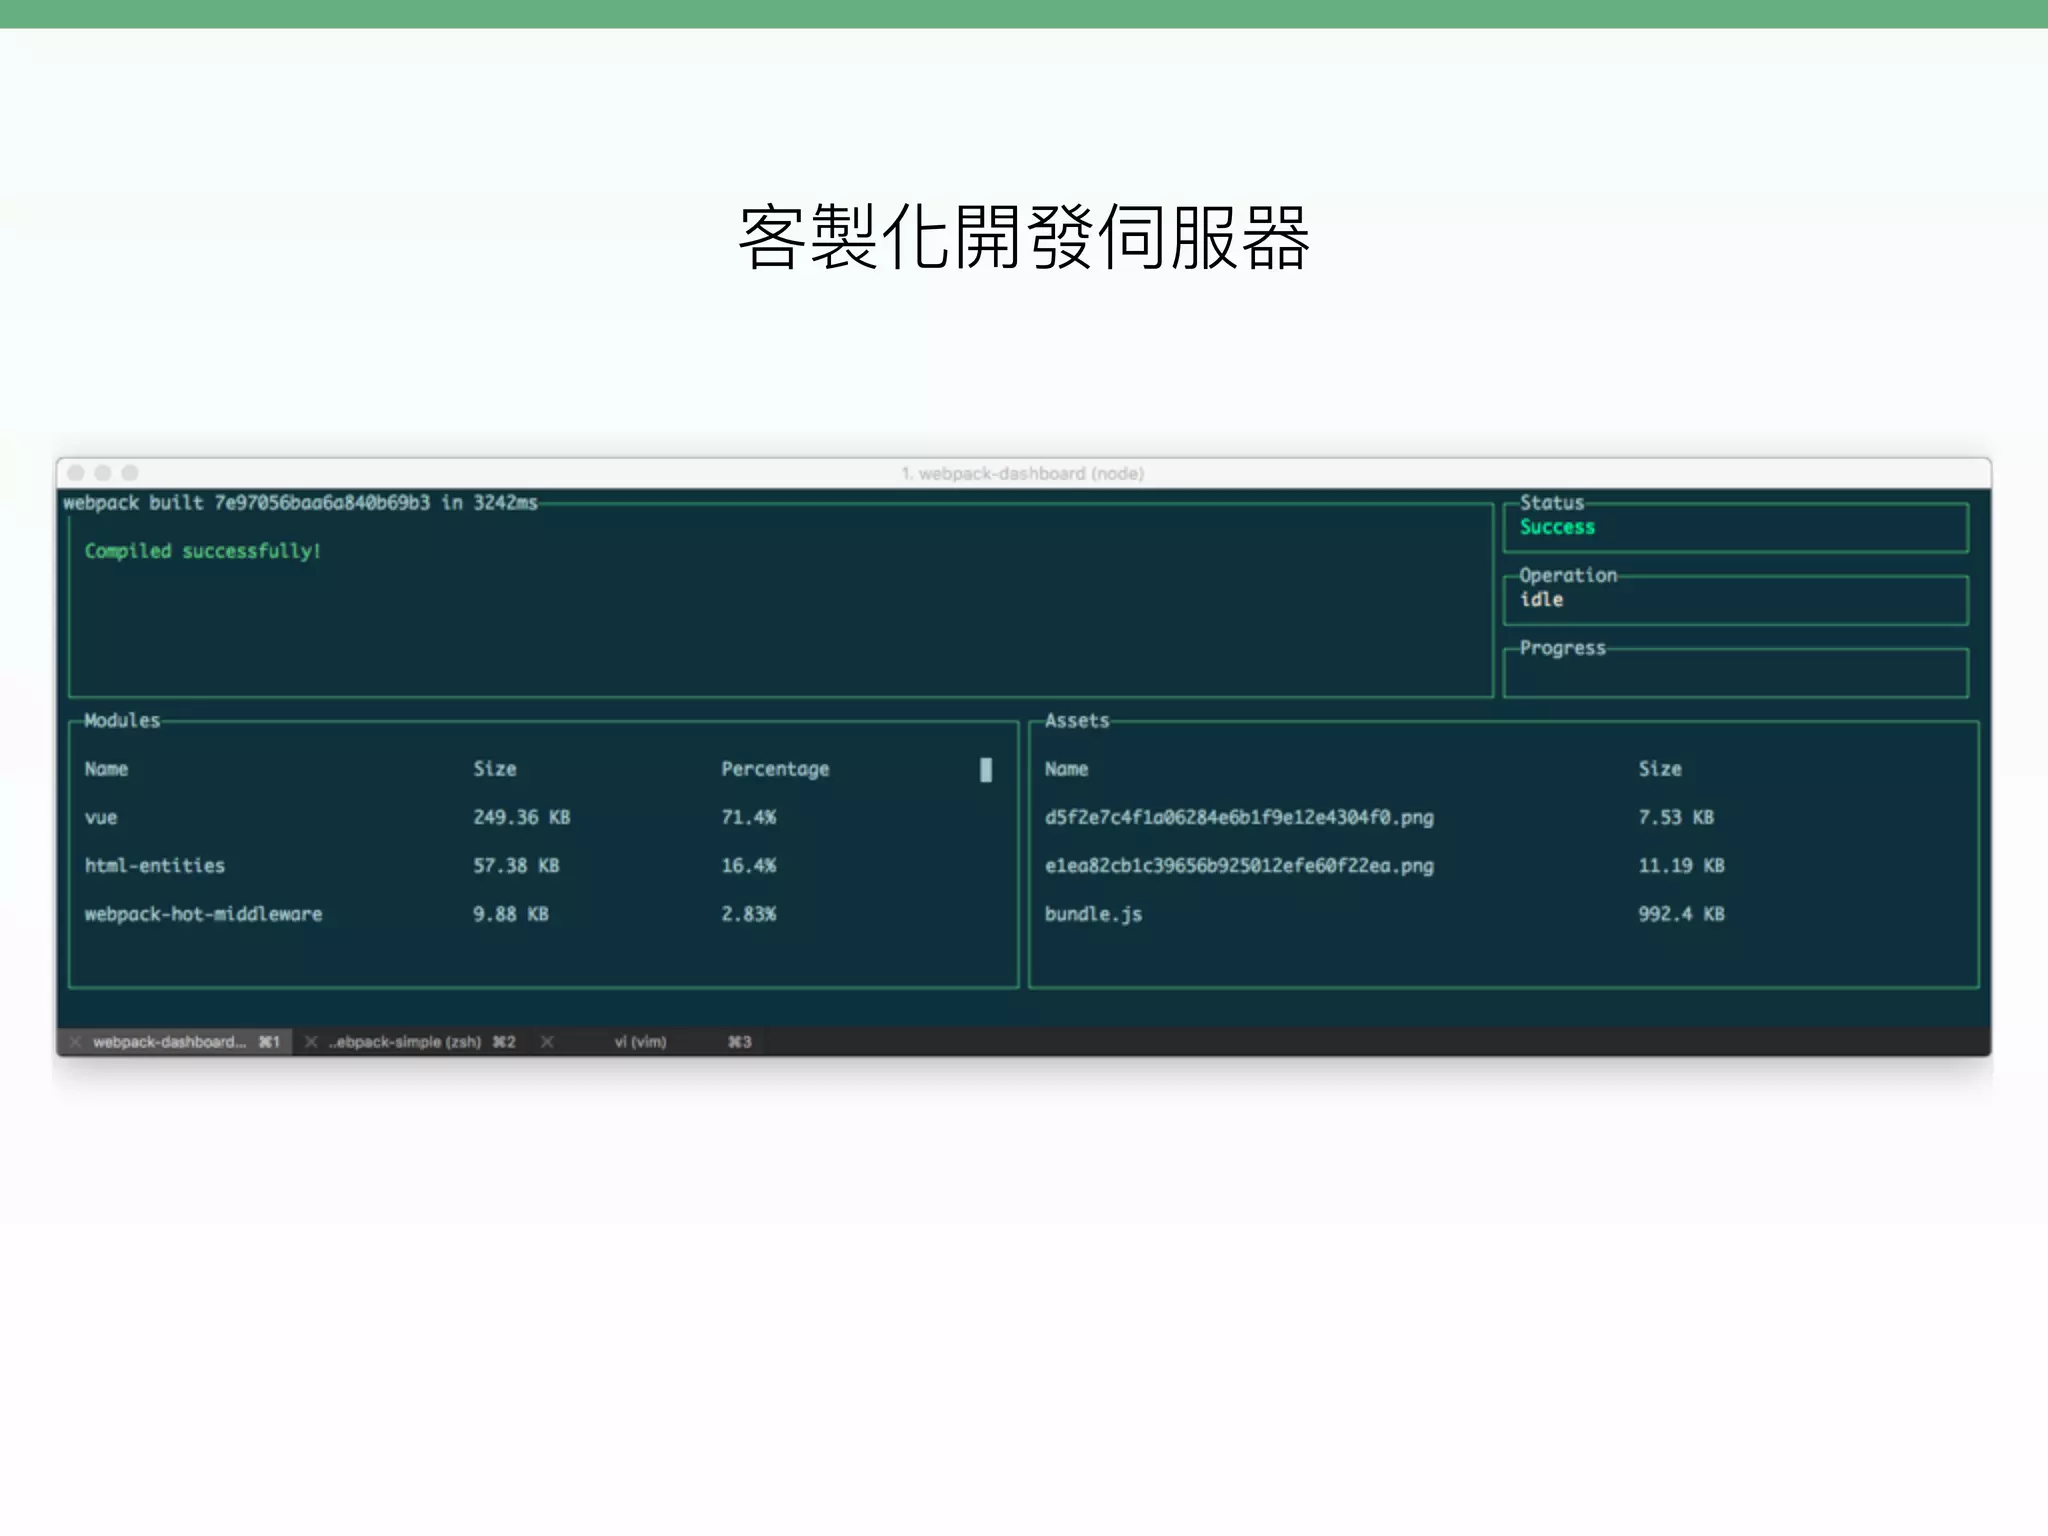Image resolution: width=2048 pixels, height=1536 pixels.
Task: Click the green zoom window button
Action: point(130,473)
